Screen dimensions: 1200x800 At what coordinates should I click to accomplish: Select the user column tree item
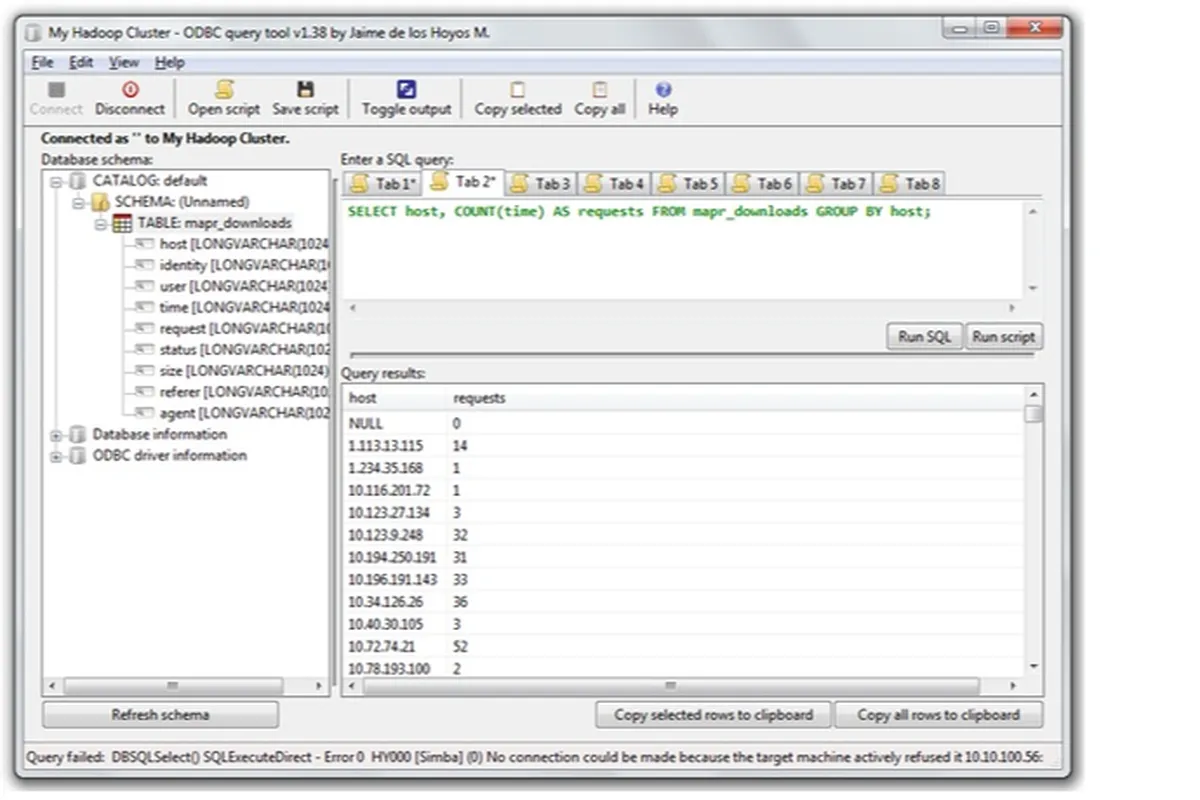[244, 287]
